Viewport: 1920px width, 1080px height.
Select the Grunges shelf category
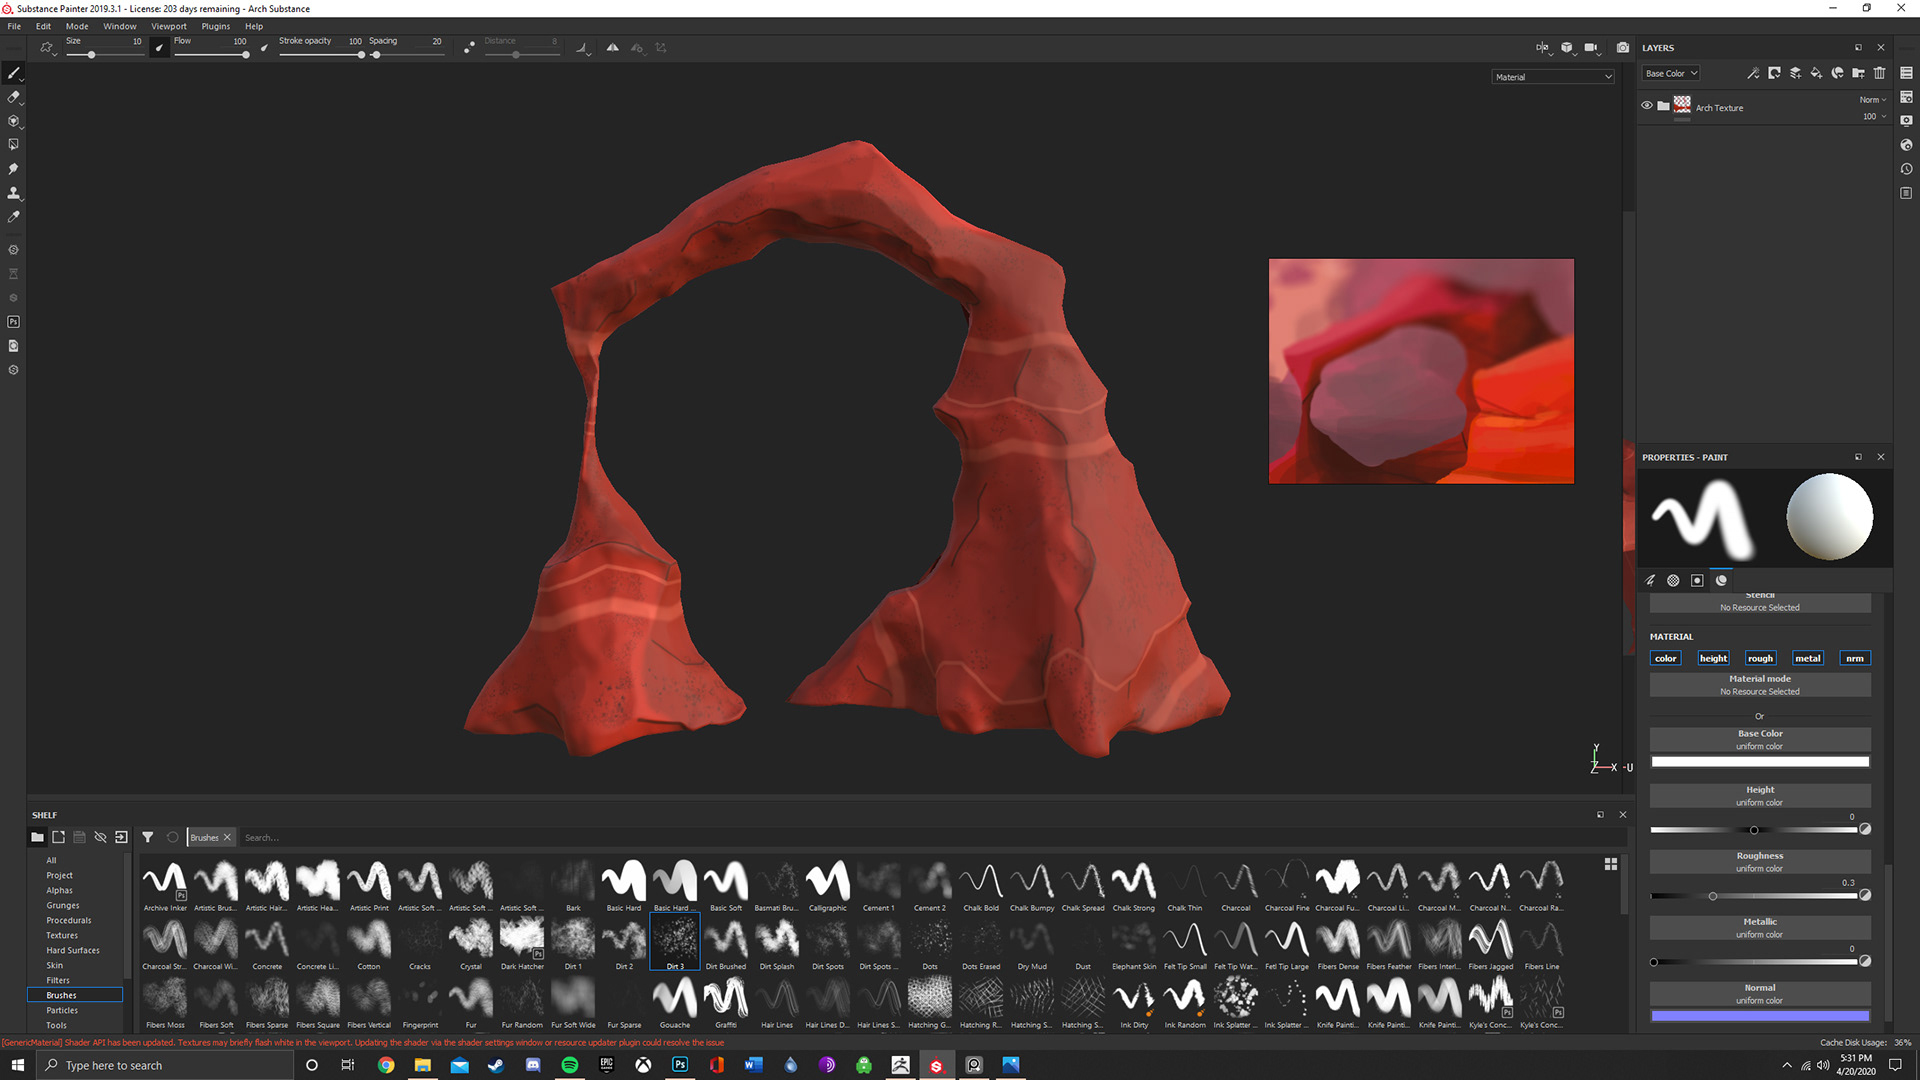click(62, 905)
